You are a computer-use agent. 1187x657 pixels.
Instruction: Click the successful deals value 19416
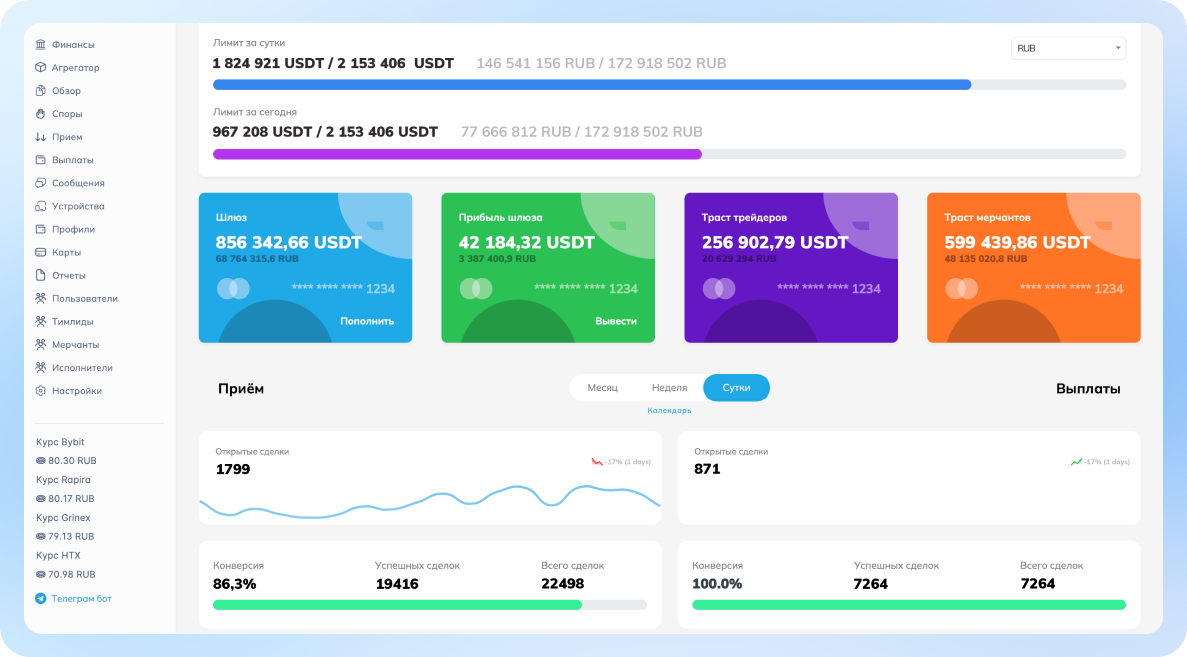(397, 584)
